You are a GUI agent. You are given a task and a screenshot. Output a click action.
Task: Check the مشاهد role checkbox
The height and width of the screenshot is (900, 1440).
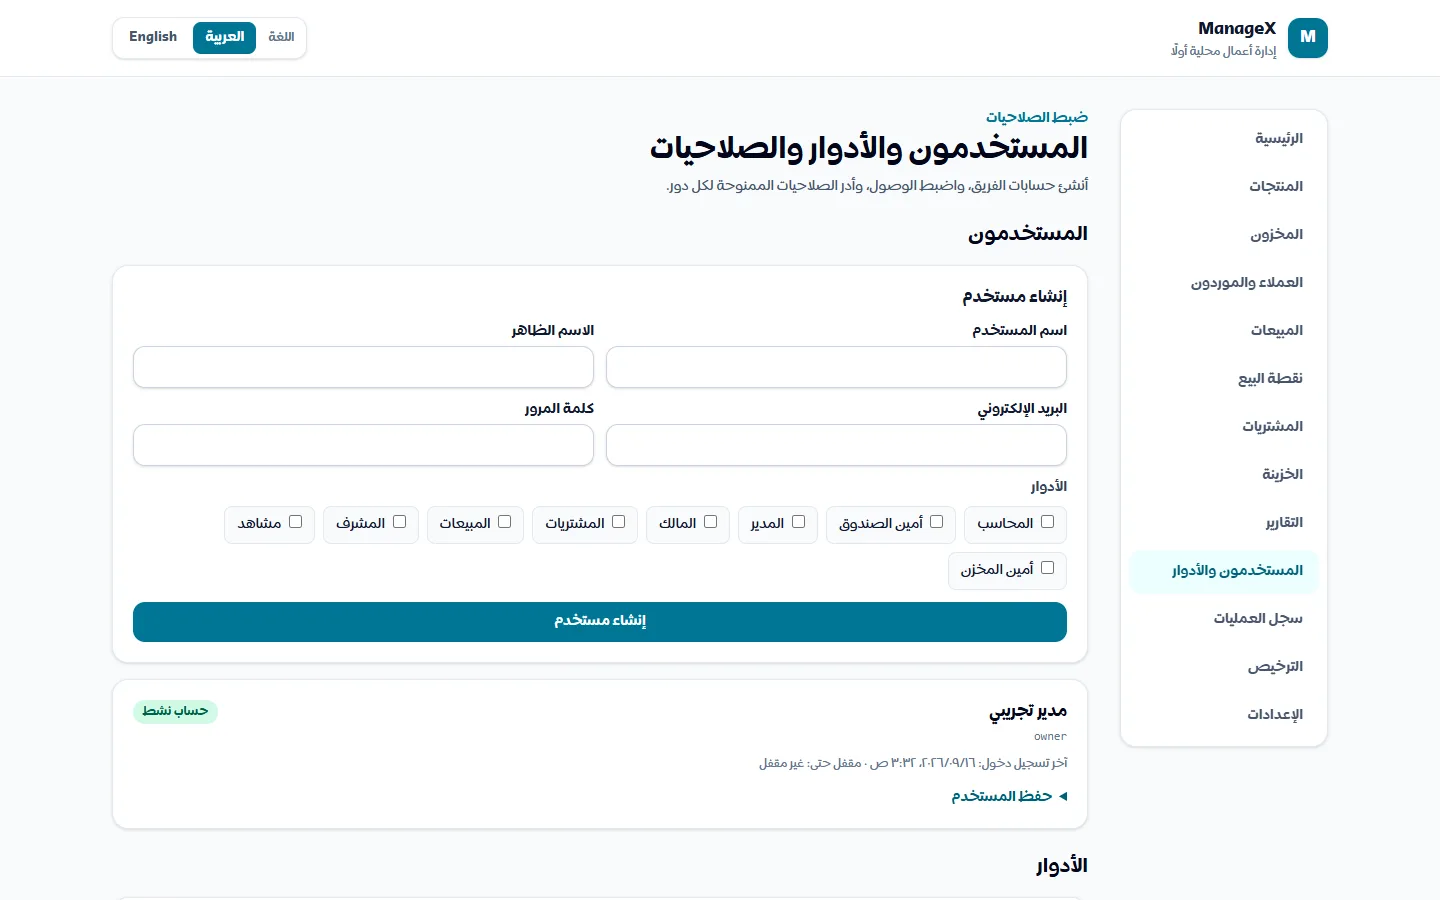click(x=295, y=522)
